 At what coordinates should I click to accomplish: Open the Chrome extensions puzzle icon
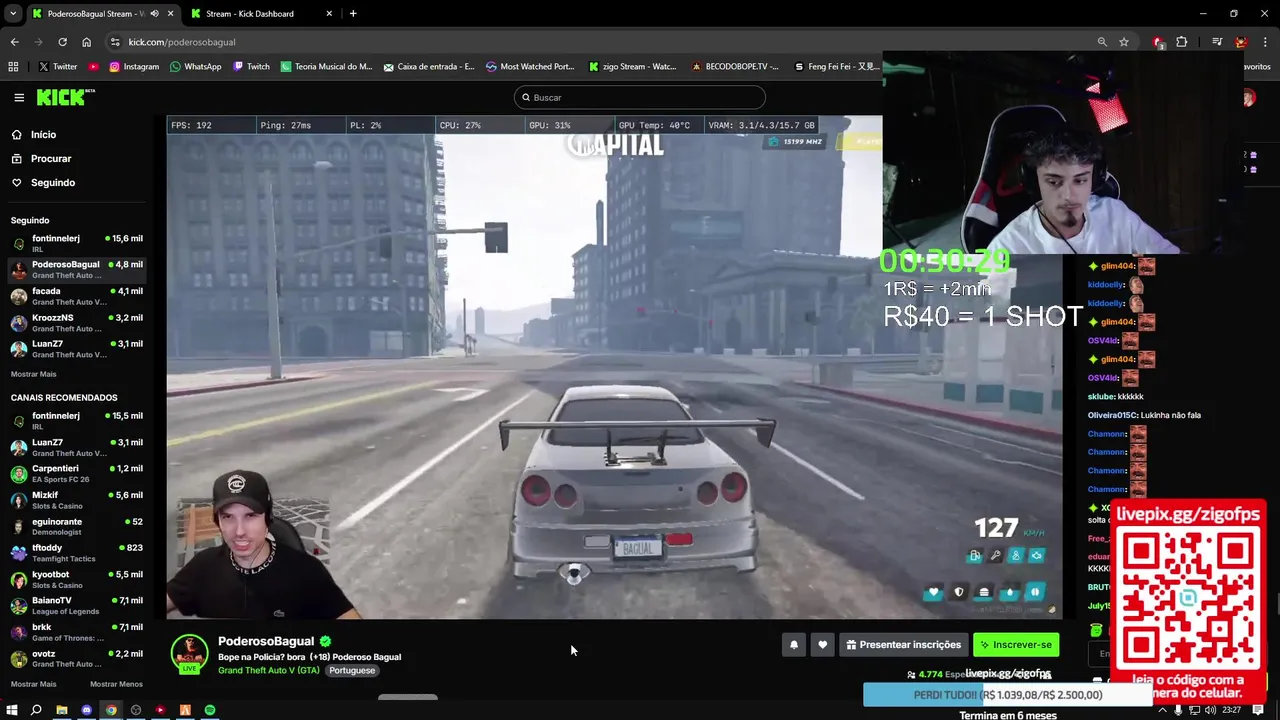pyautogui.click(x=1182, y=42)
